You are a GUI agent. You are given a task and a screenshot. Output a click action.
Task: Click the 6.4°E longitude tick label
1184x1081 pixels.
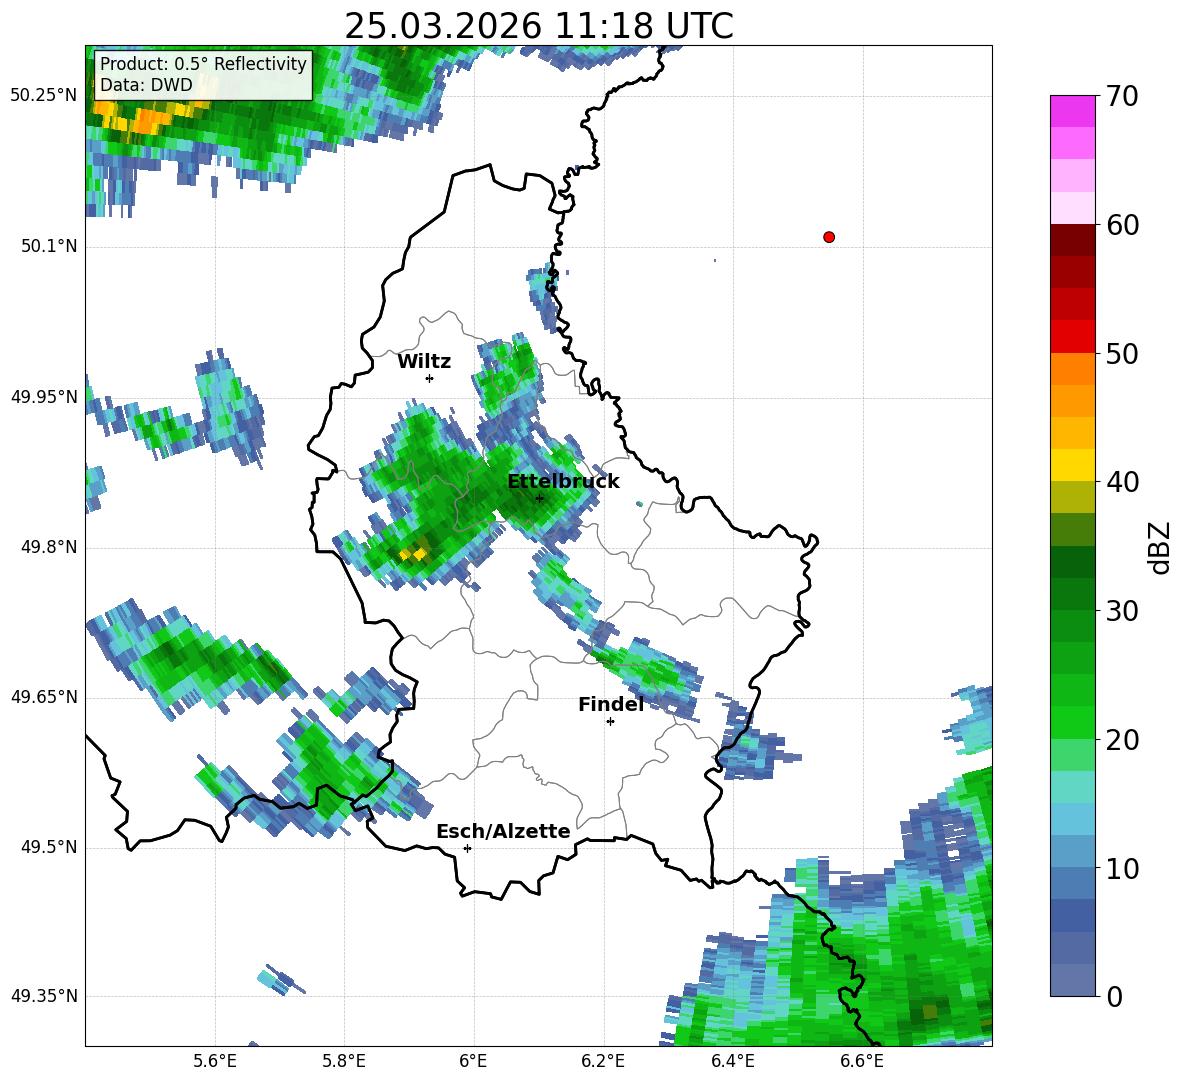click(x=732, y=1061)
